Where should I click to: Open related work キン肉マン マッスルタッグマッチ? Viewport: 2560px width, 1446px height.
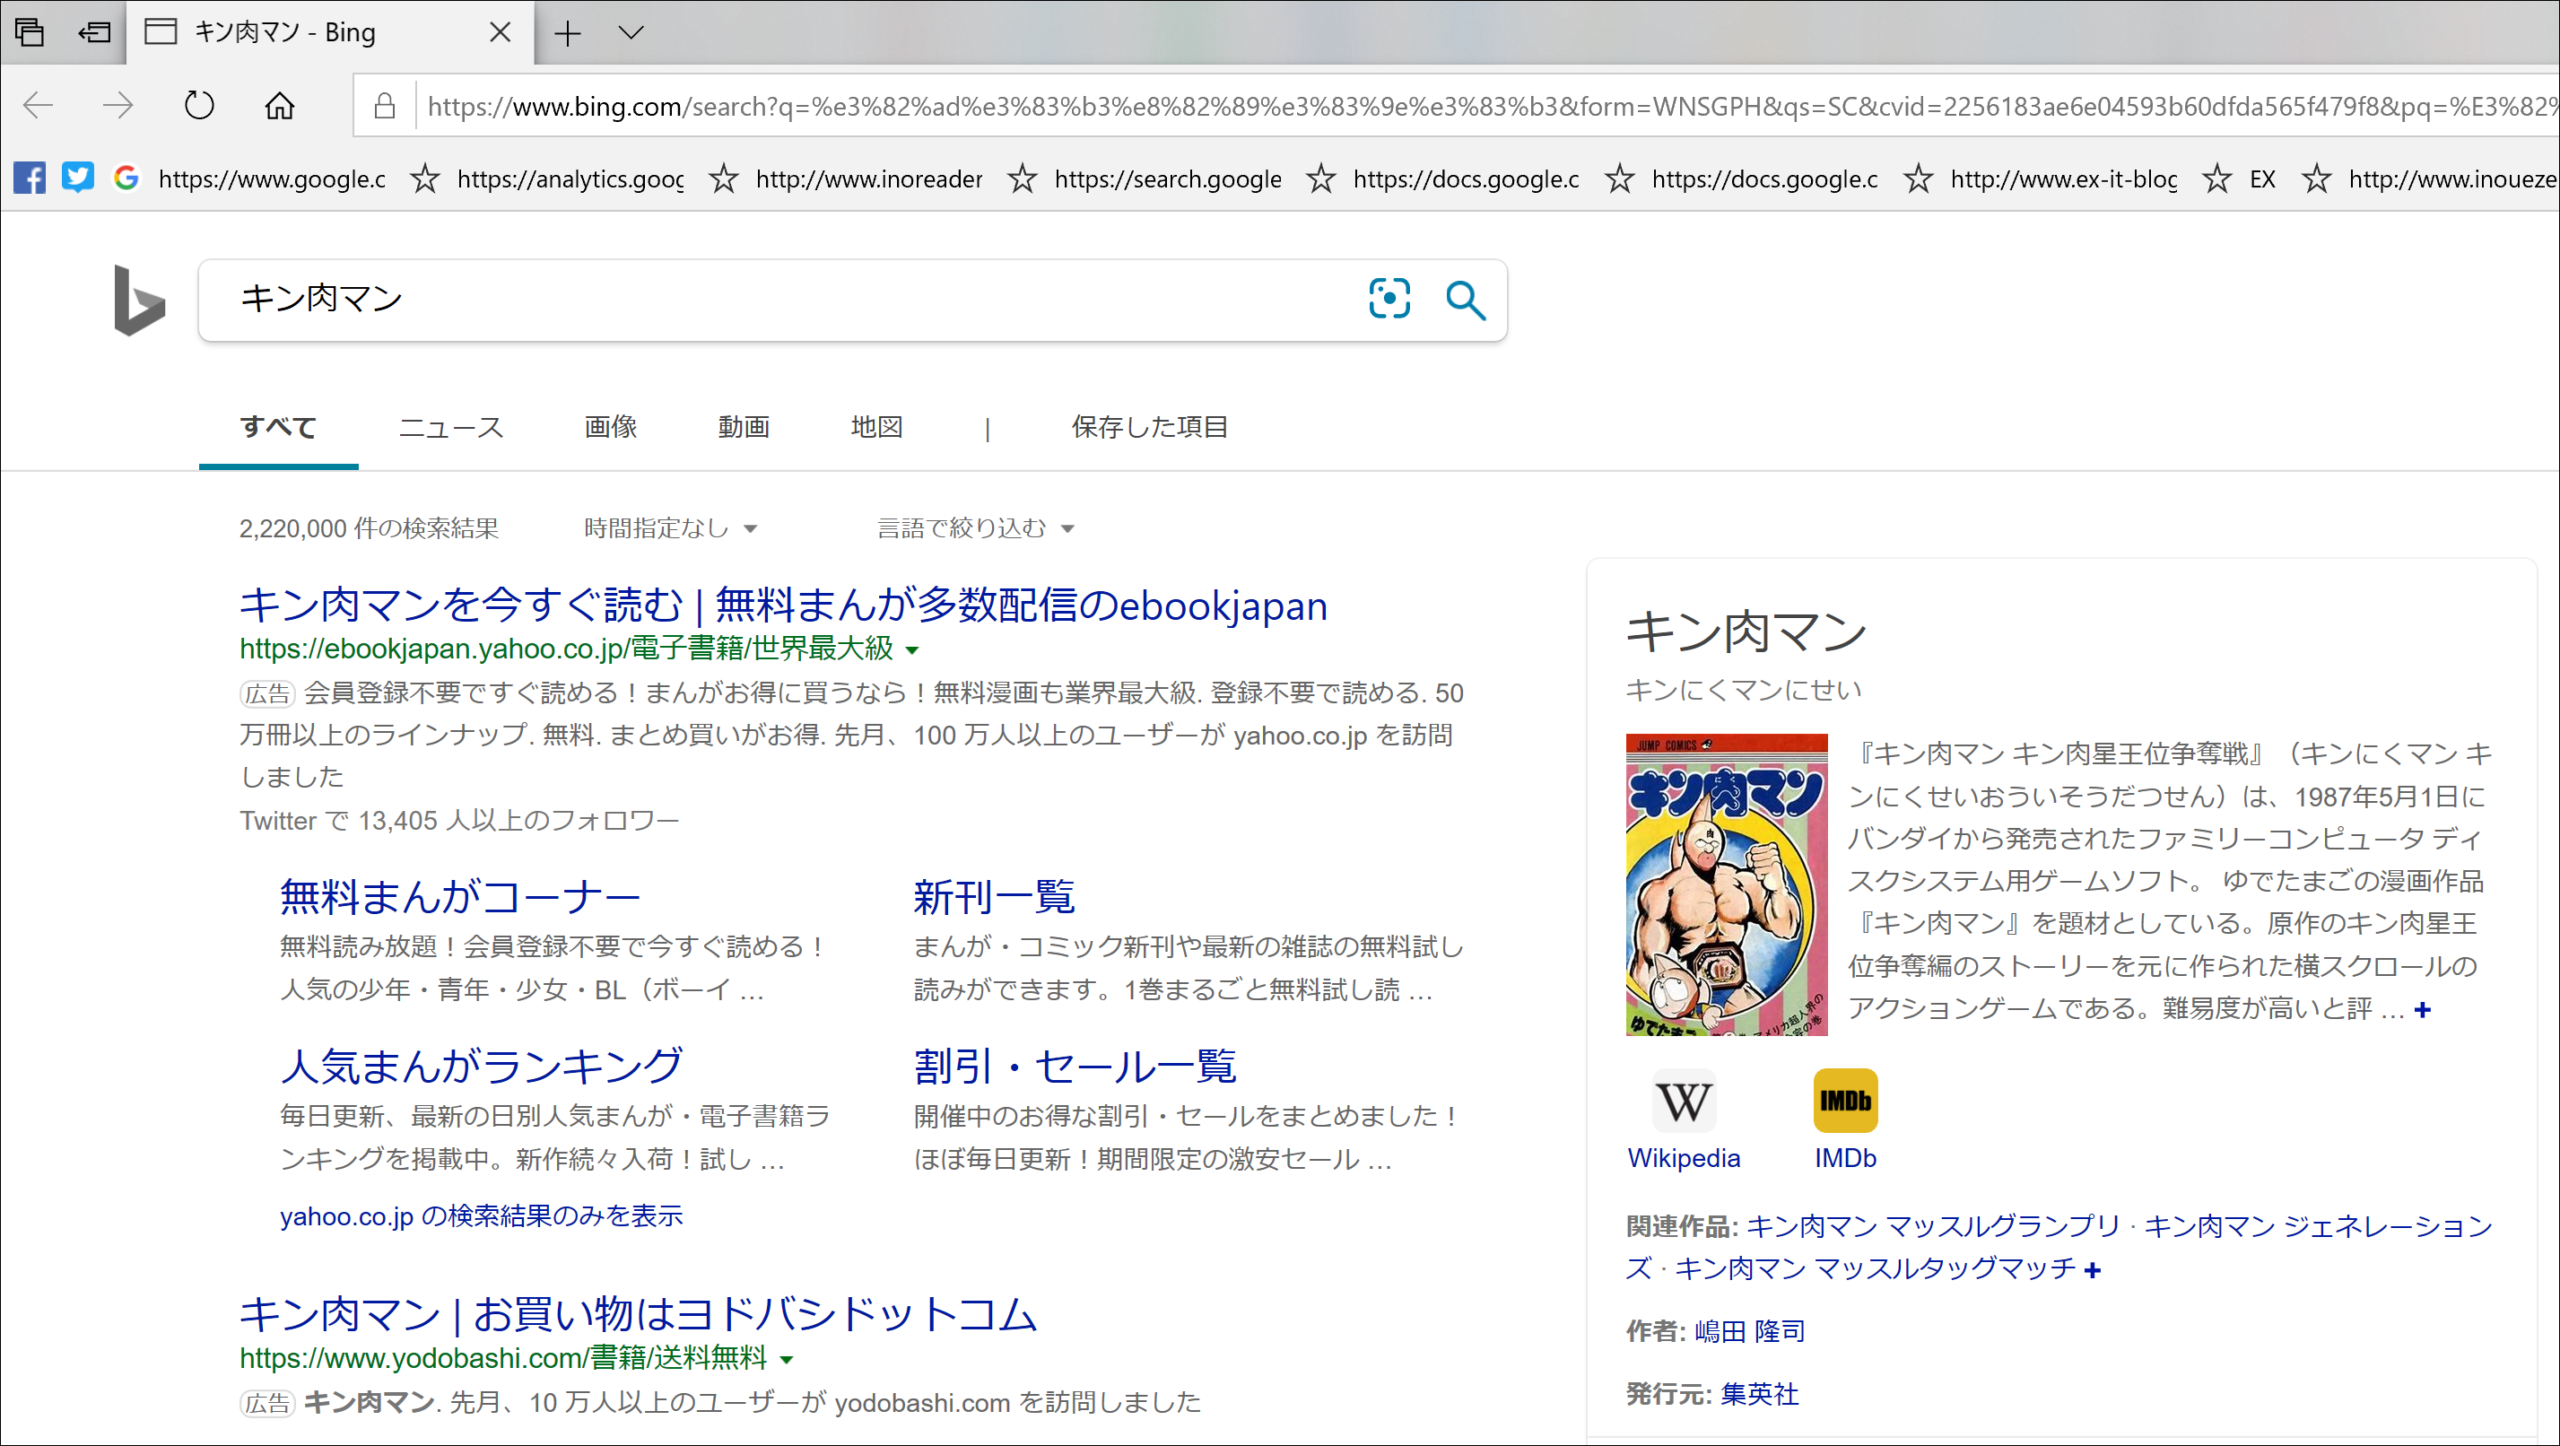pos(1875,1268)
